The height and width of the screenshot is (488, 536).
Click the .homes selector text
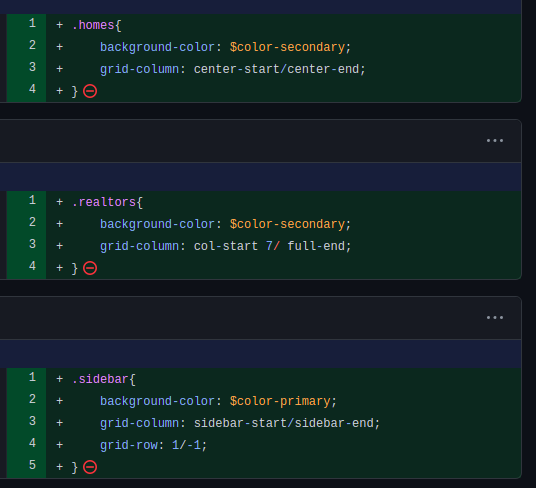coord(93,25)
